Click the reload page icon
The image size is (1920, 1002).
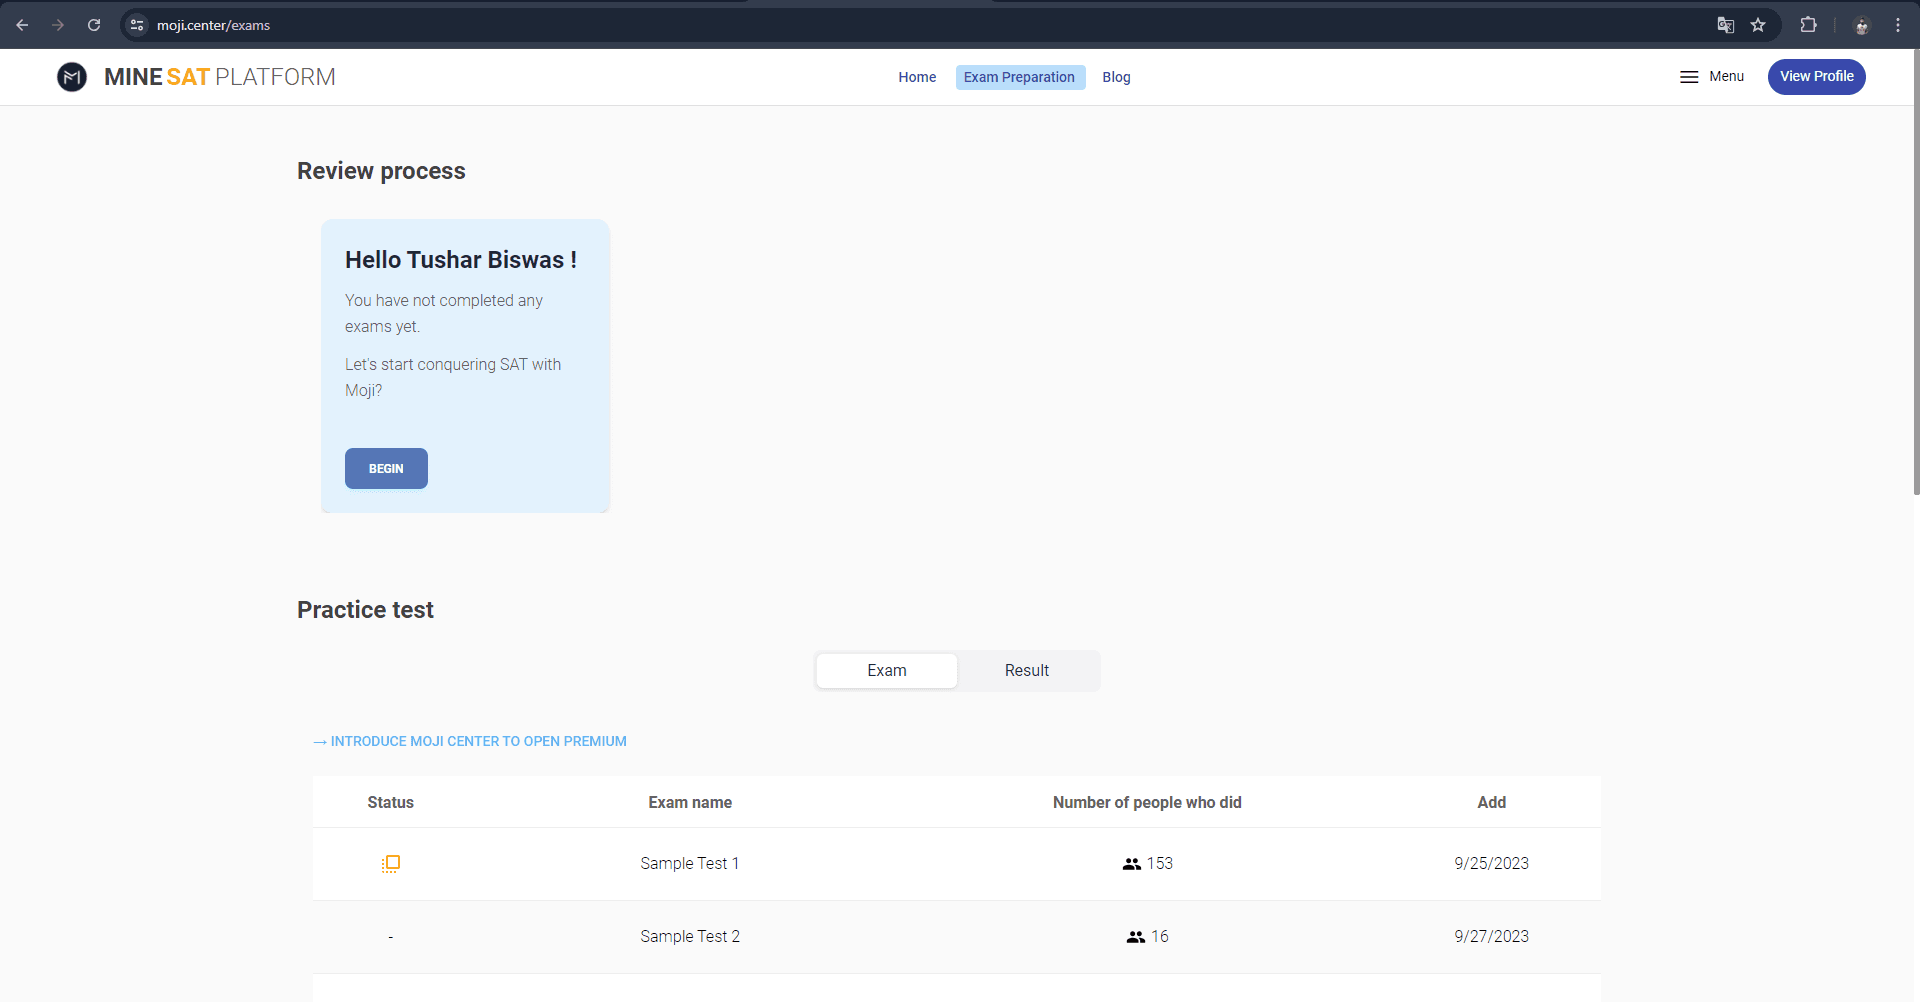point(93,25)
